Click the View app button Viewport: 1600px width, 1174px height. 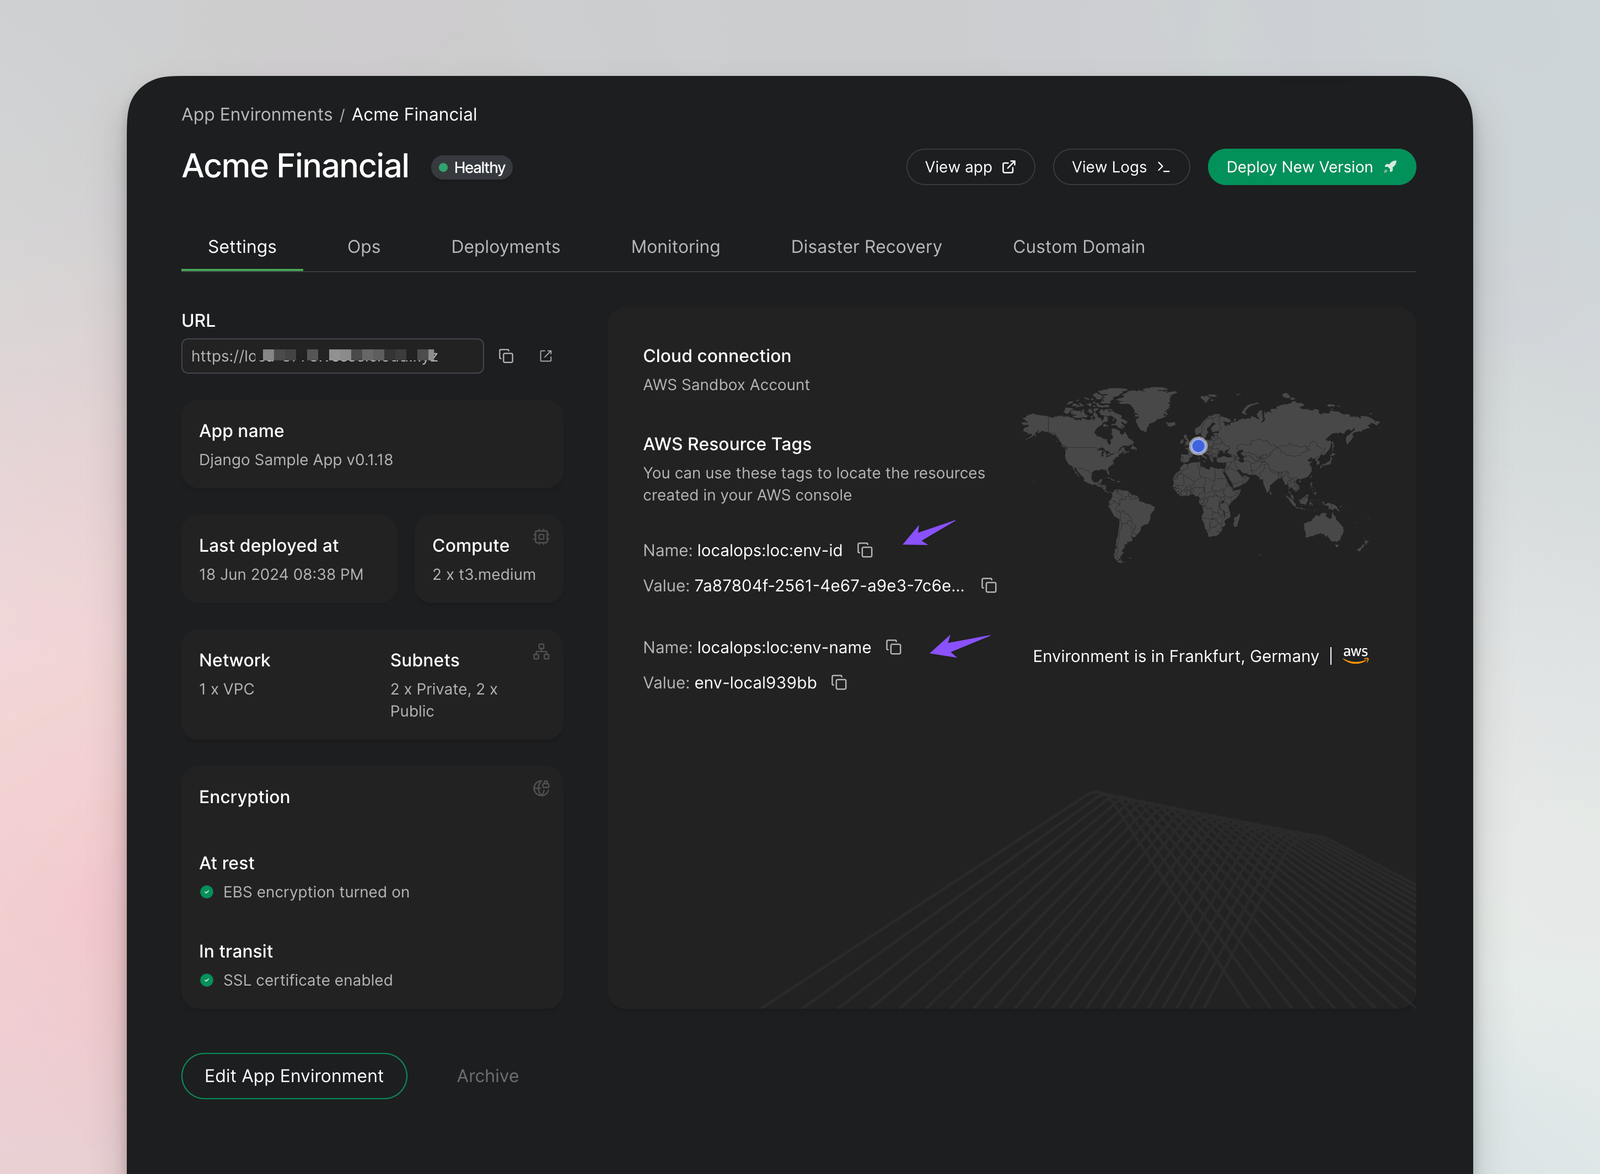pos(970,167)
